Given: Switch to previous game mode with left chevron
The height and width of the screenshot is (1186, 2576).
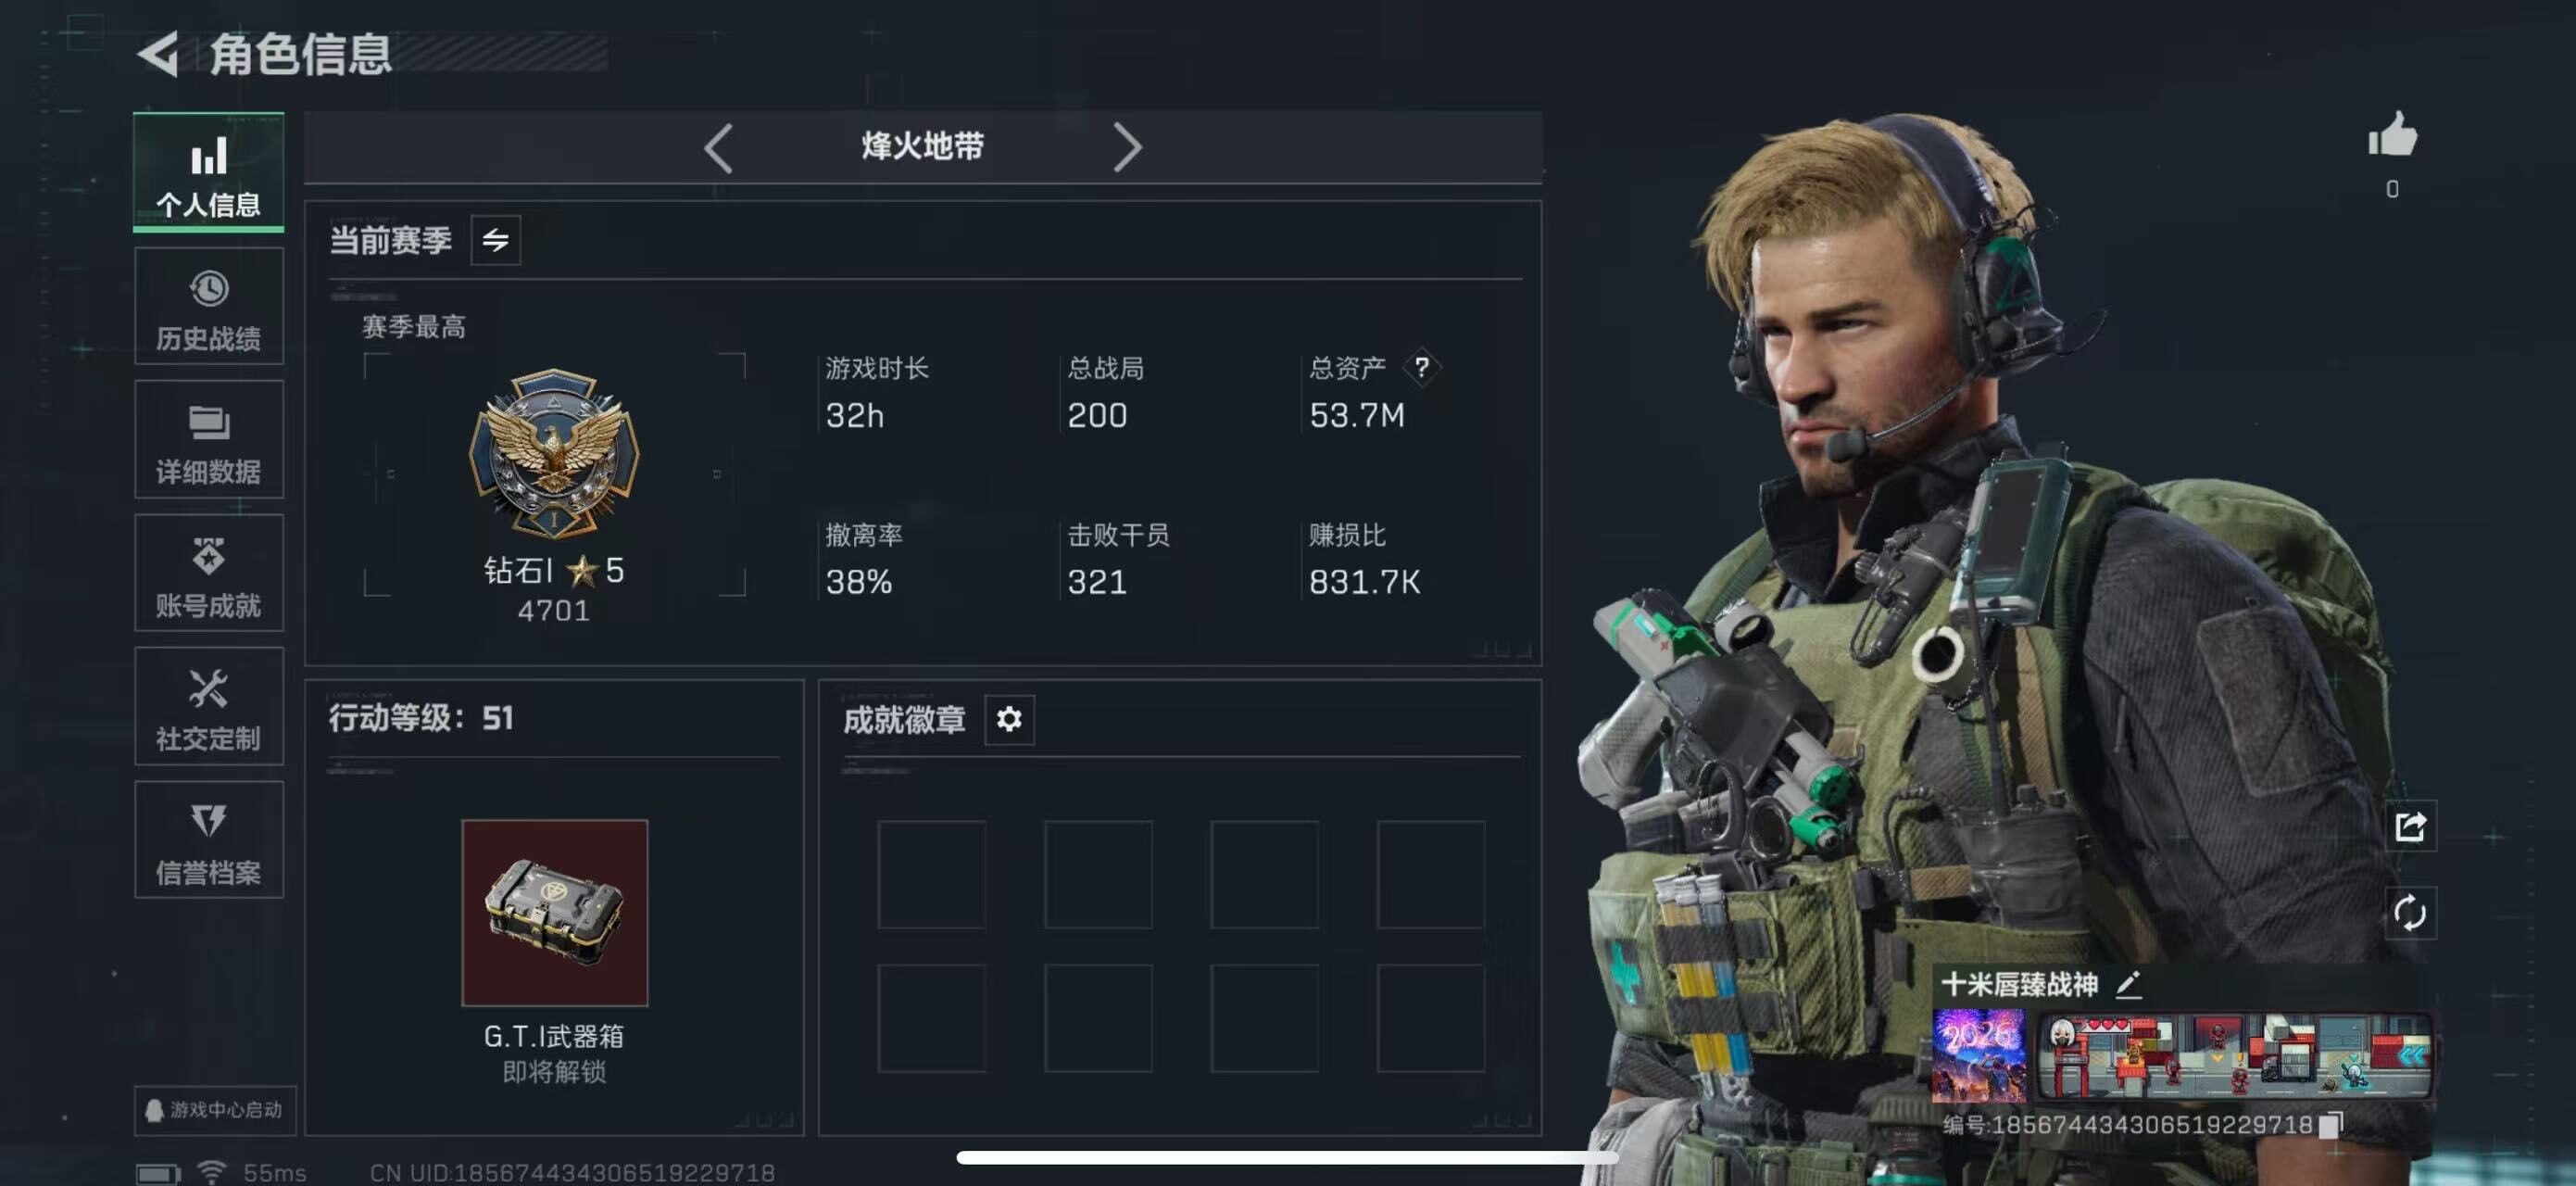Looking at the screenshot, I should click(718, 148).
